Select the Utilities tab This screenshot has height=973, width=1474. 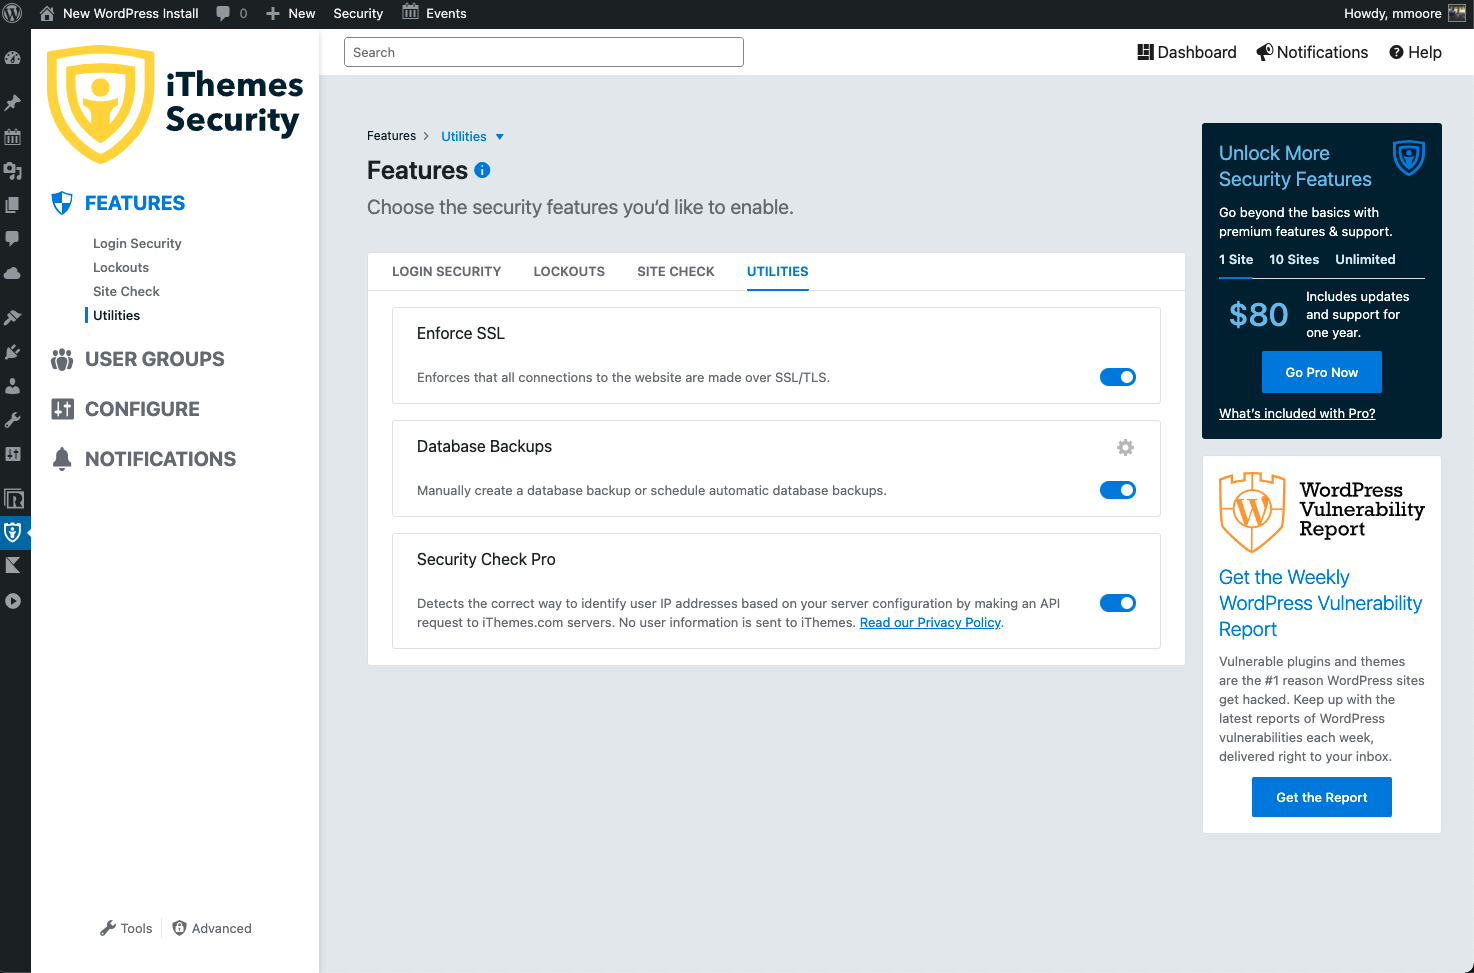(778, 271)
